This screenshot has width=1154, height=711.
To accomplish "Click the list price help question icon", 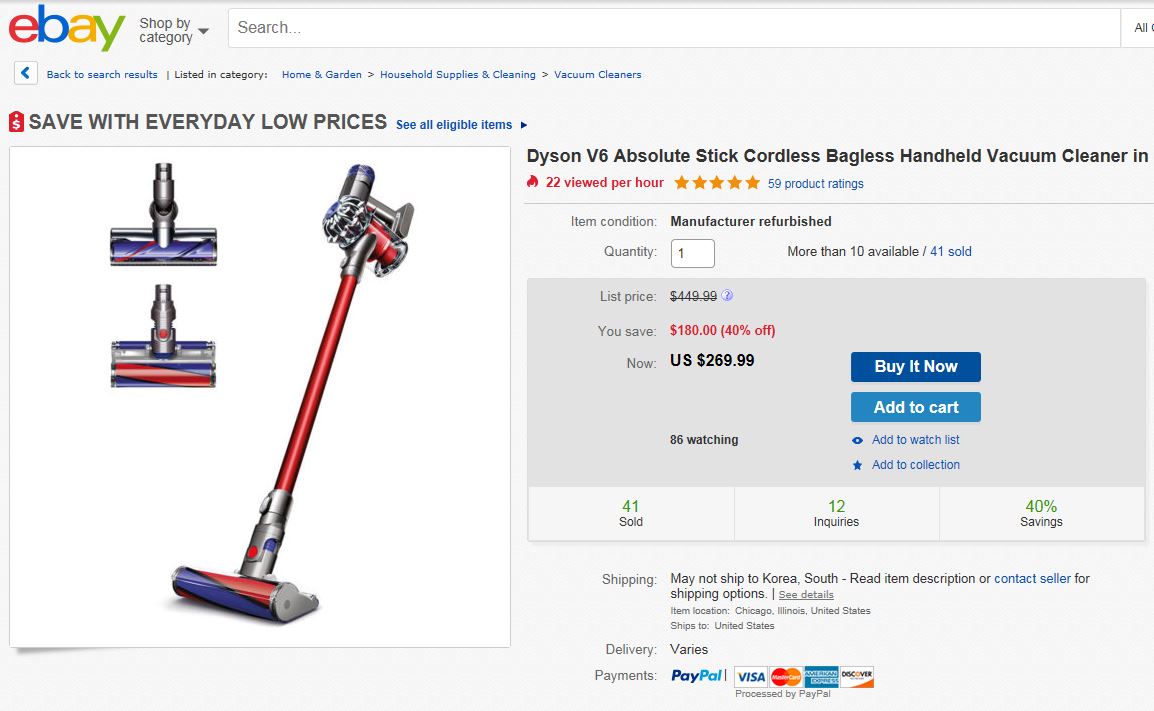I will 727,296.
